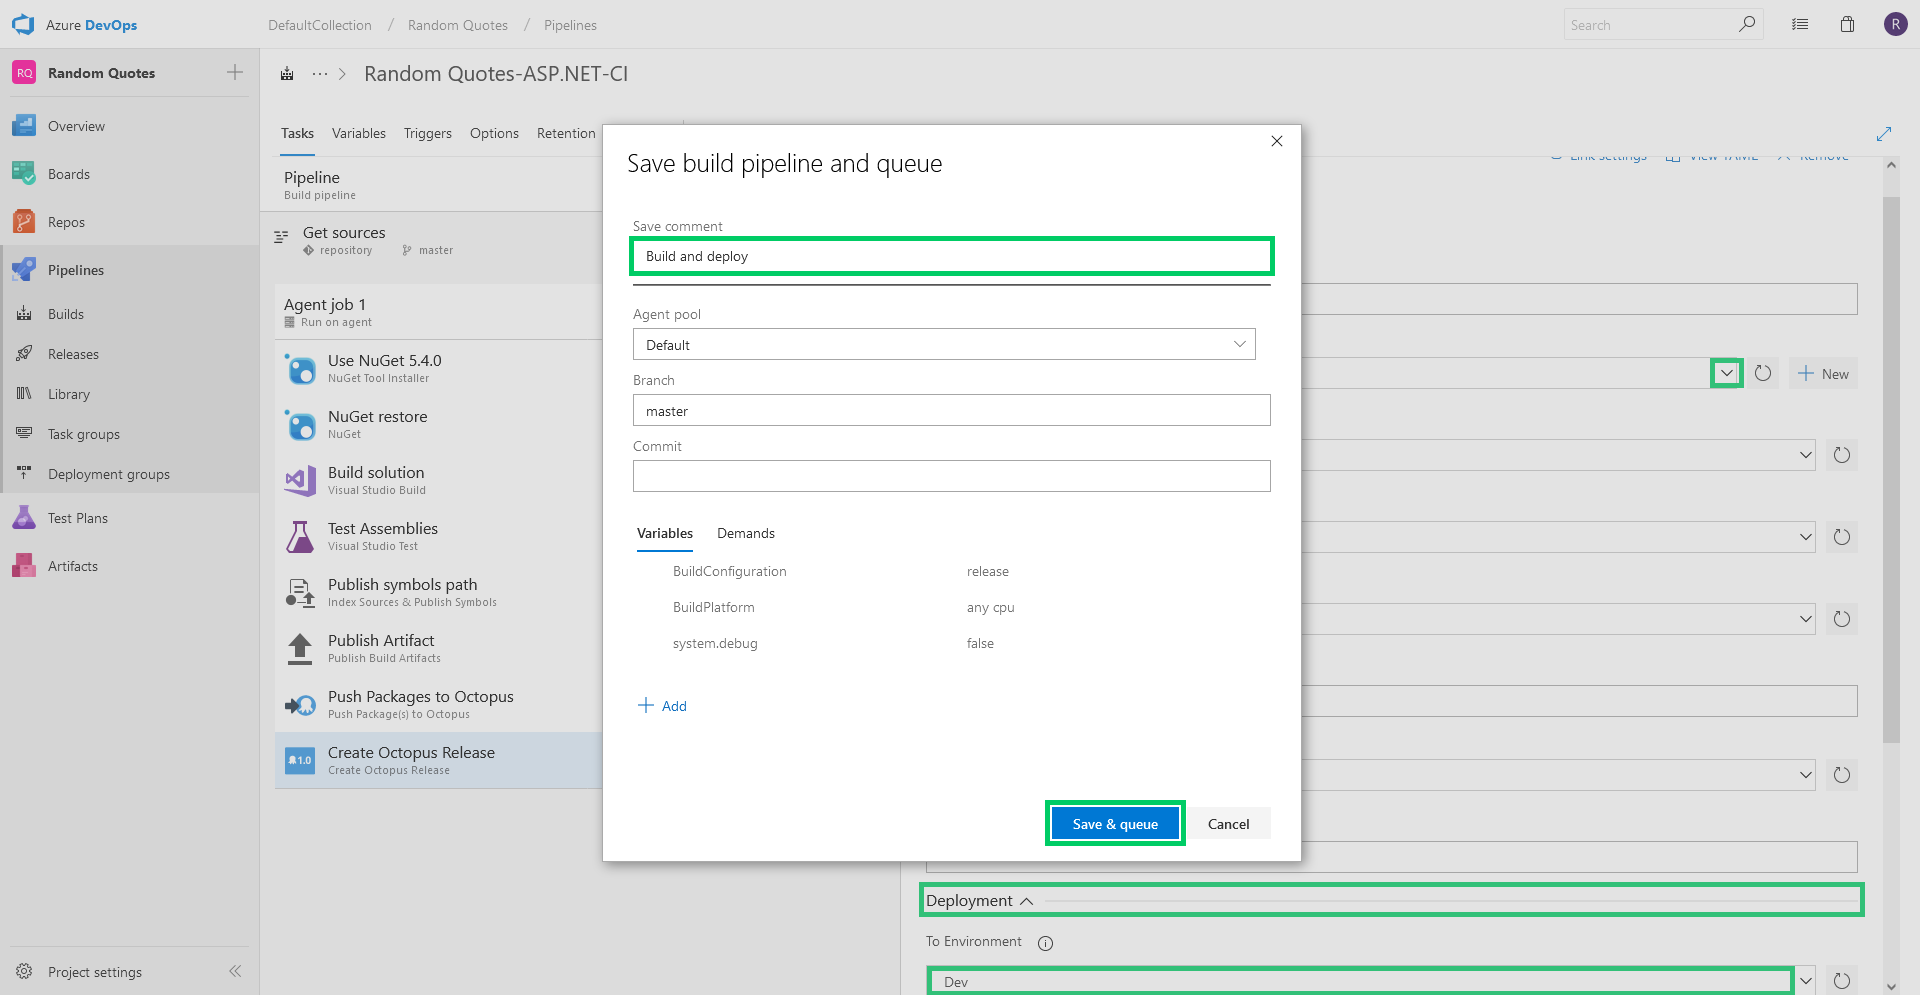Screen dimensions: 1920x995
Task: Show To Environment info tooltip
Action: pos(1045,943)
